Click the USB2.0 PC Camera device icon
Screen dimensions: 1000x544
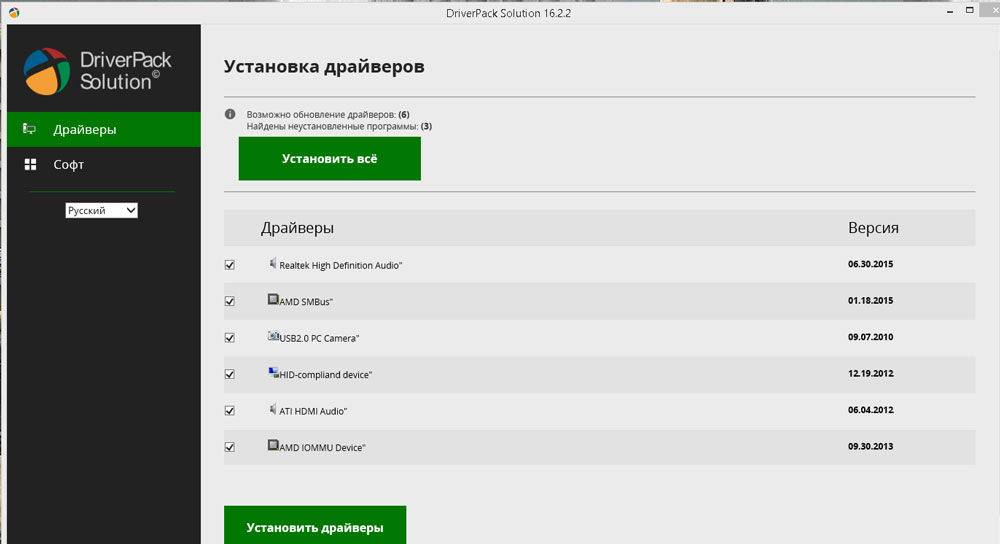273,335
